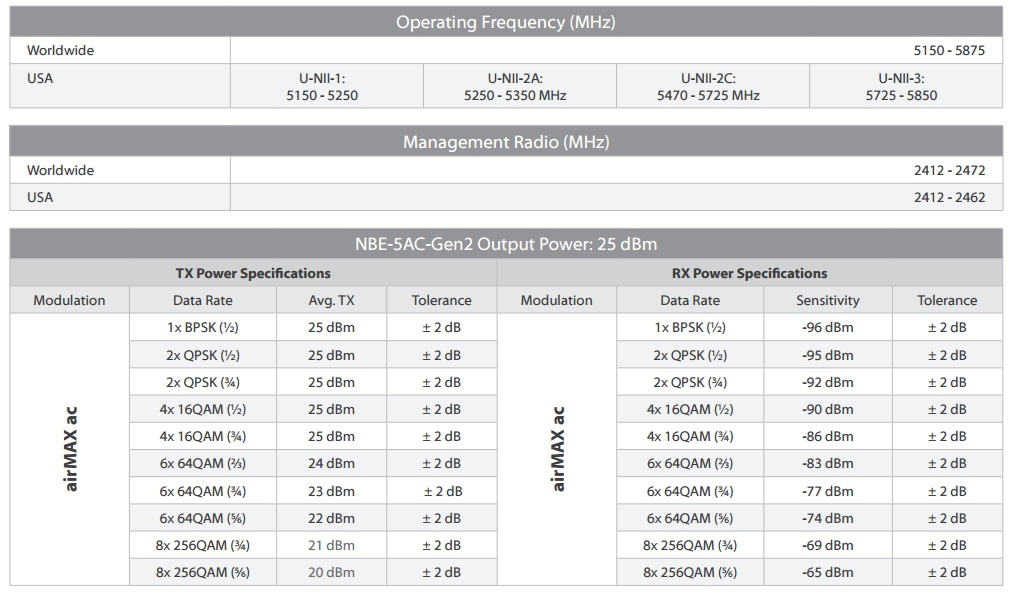Click the '2412 - 2472' value
1015x600 pixels.
click(x=949, y=170)
